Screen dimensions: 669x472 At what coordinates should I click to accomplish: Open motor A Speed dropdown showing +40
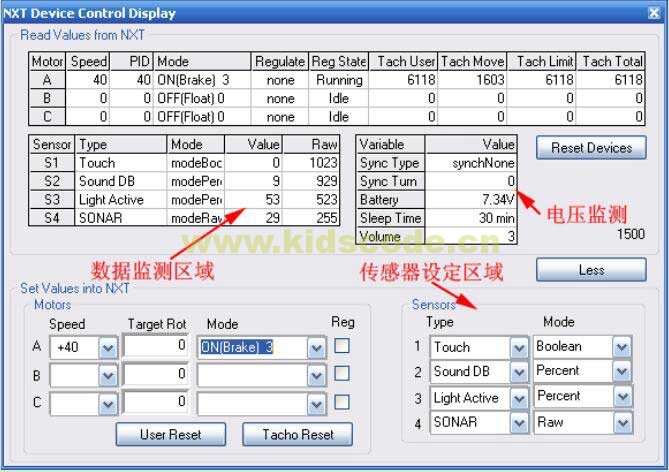108,348
